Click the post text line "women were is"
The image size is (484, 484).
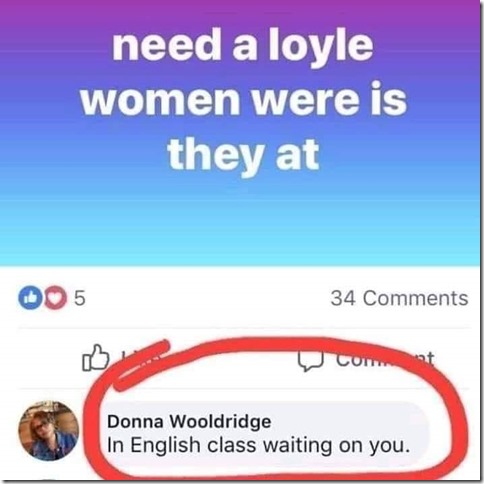[x=243, y=99]
